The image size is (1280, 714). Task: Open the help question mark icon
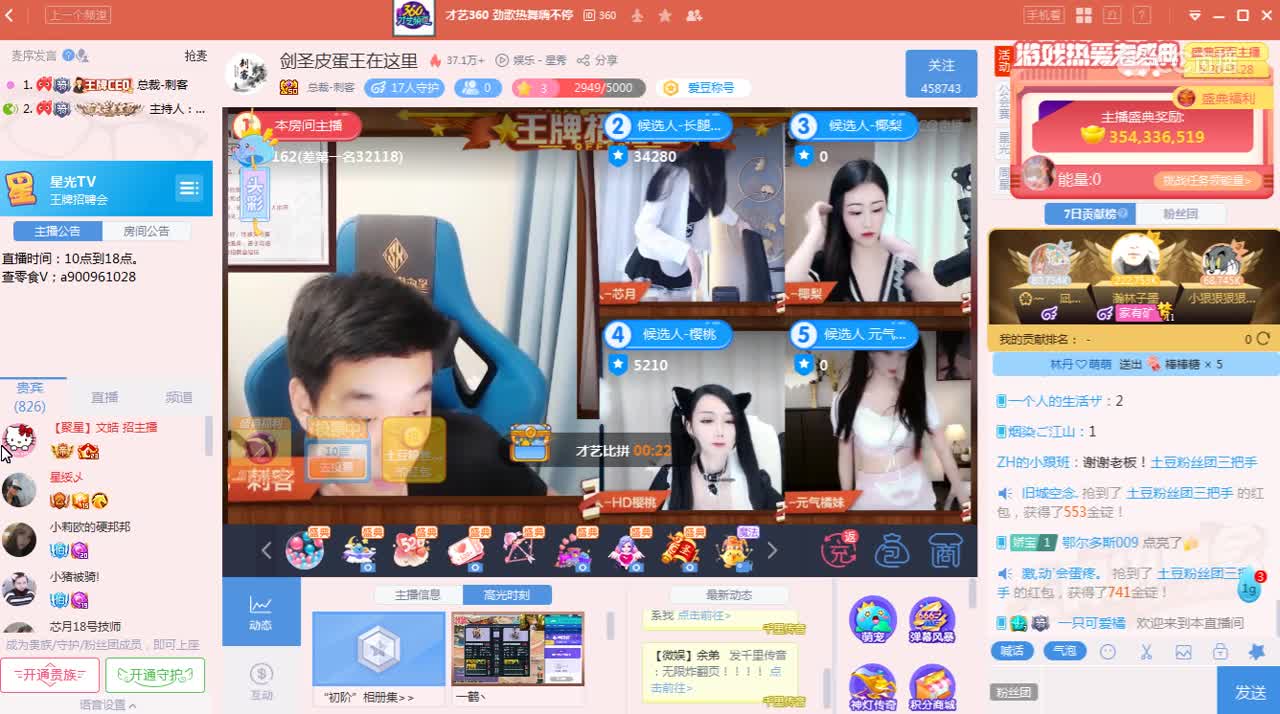tap(1143, 15)
